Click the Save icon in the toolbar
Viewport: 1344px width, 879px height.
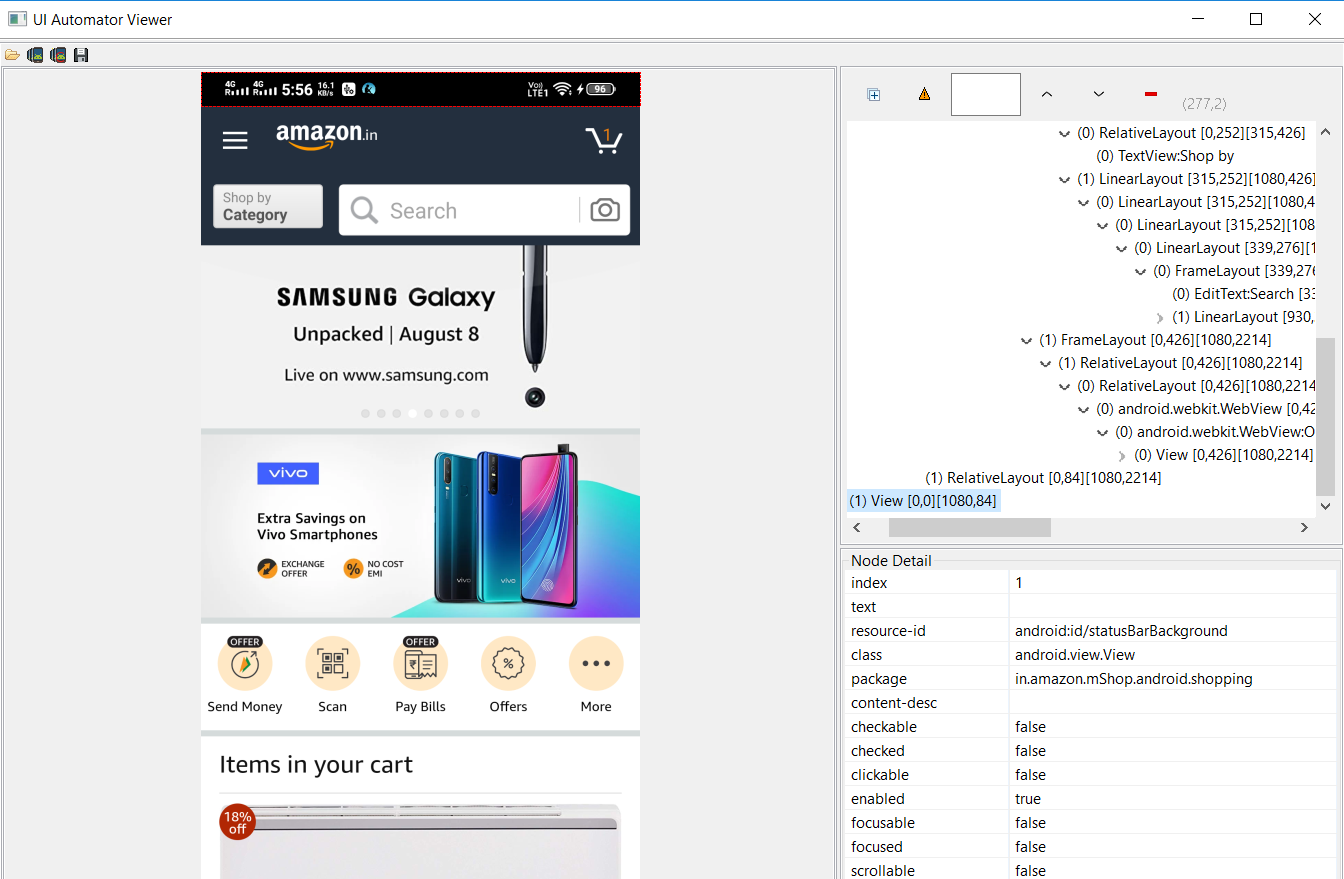click(x=81, y=55)
